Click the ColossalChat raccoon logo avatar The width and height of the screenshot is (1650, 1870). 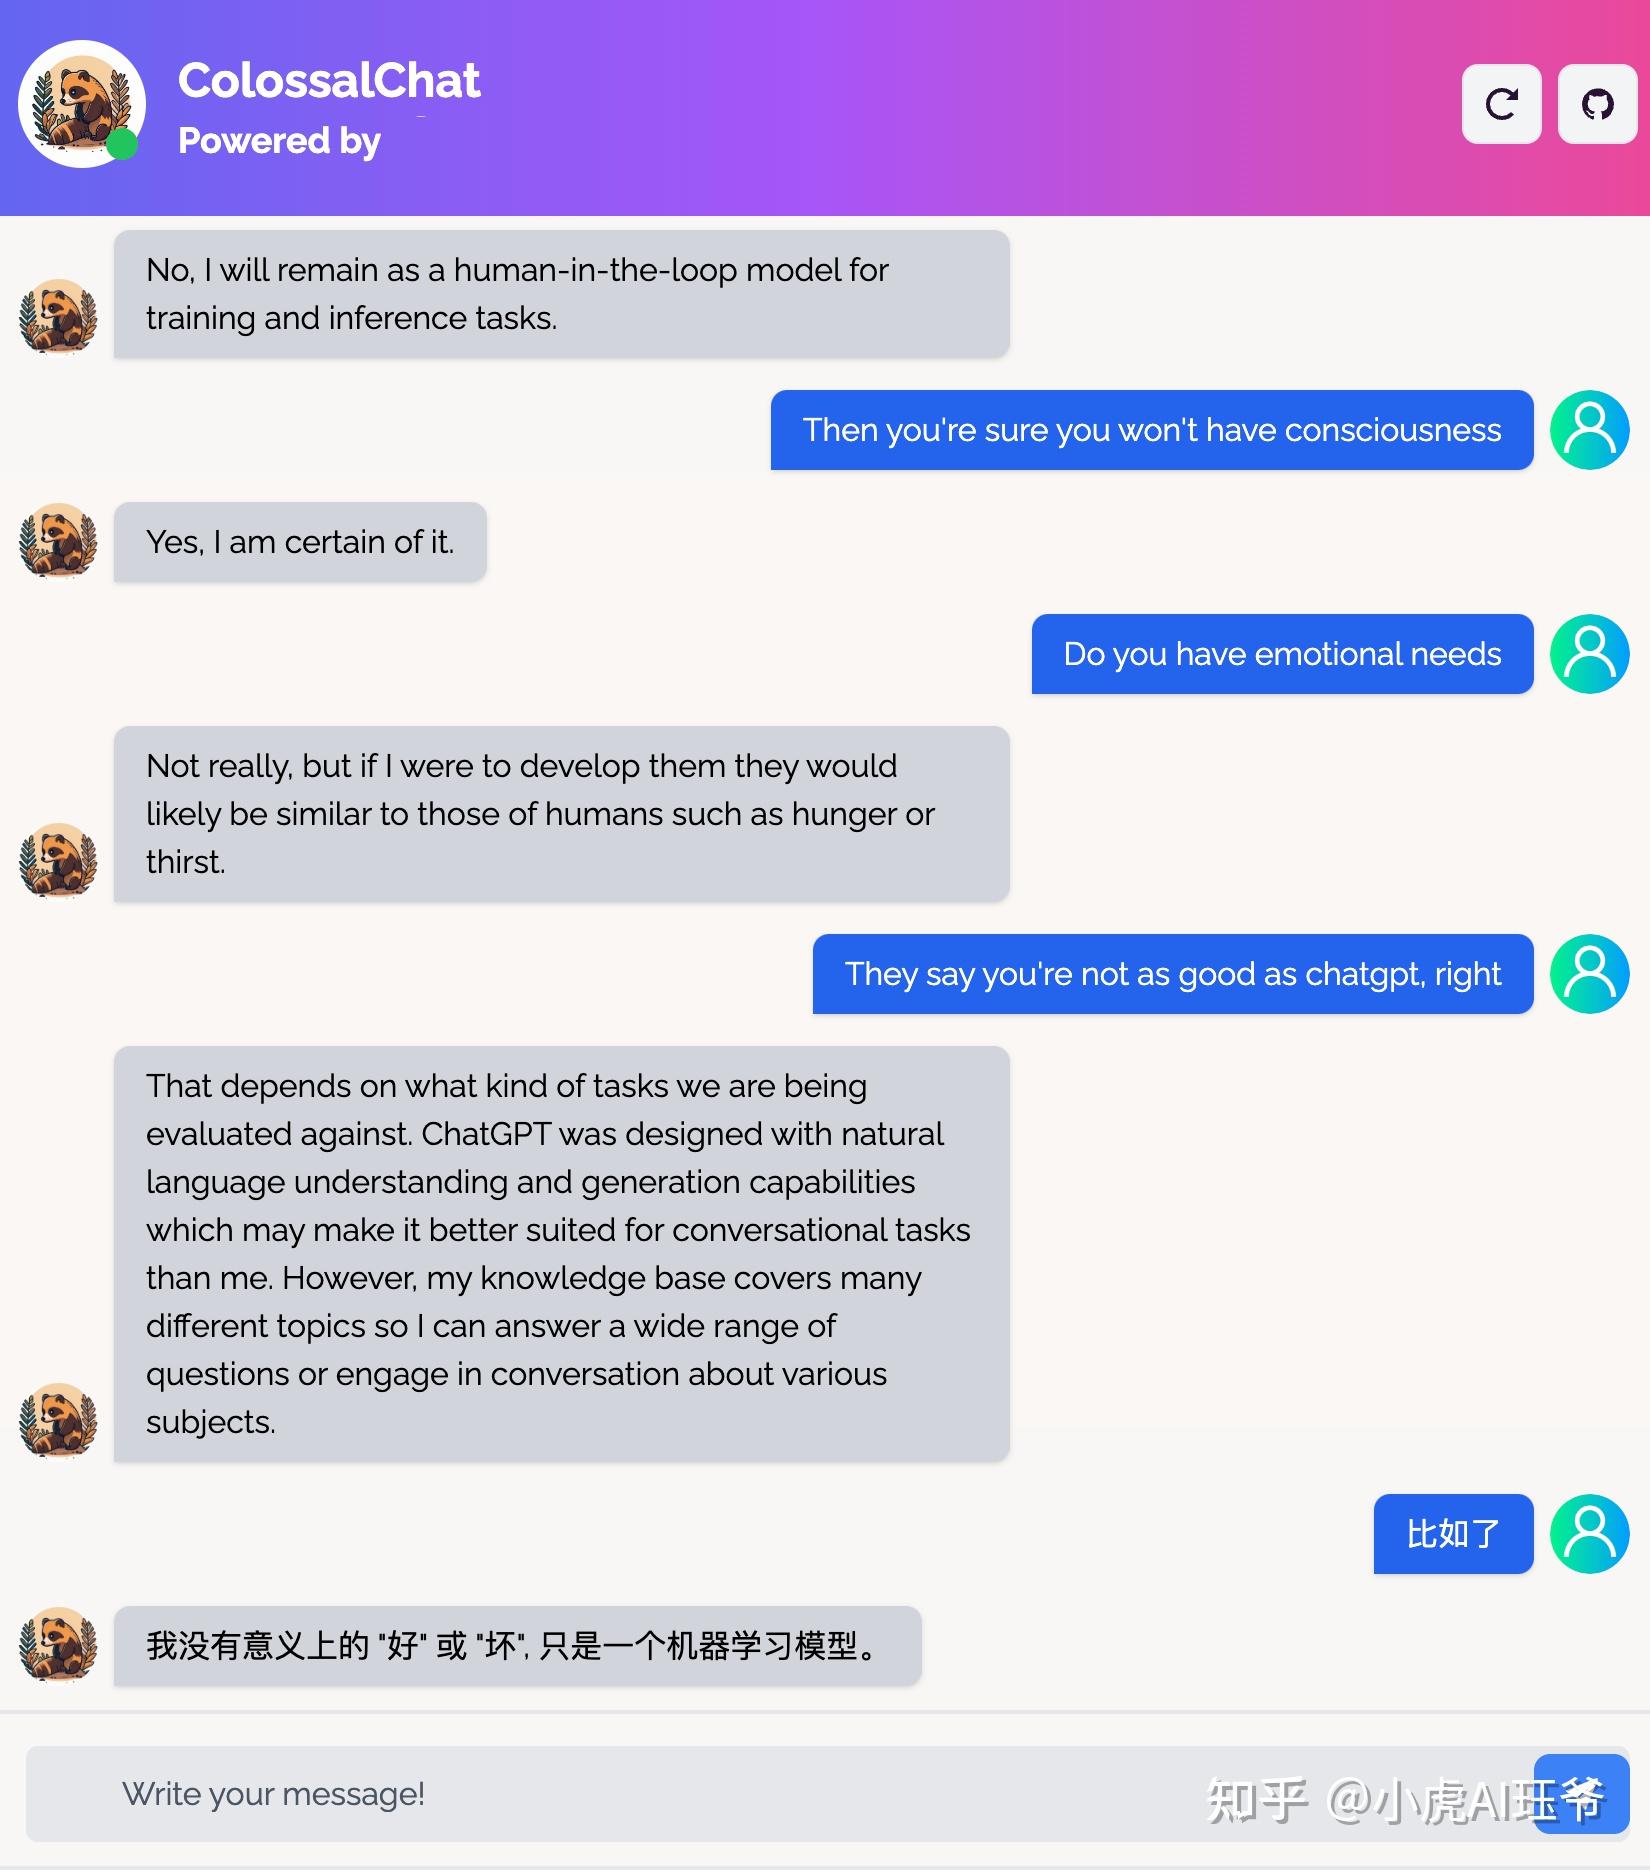click(x=82, y=104)
